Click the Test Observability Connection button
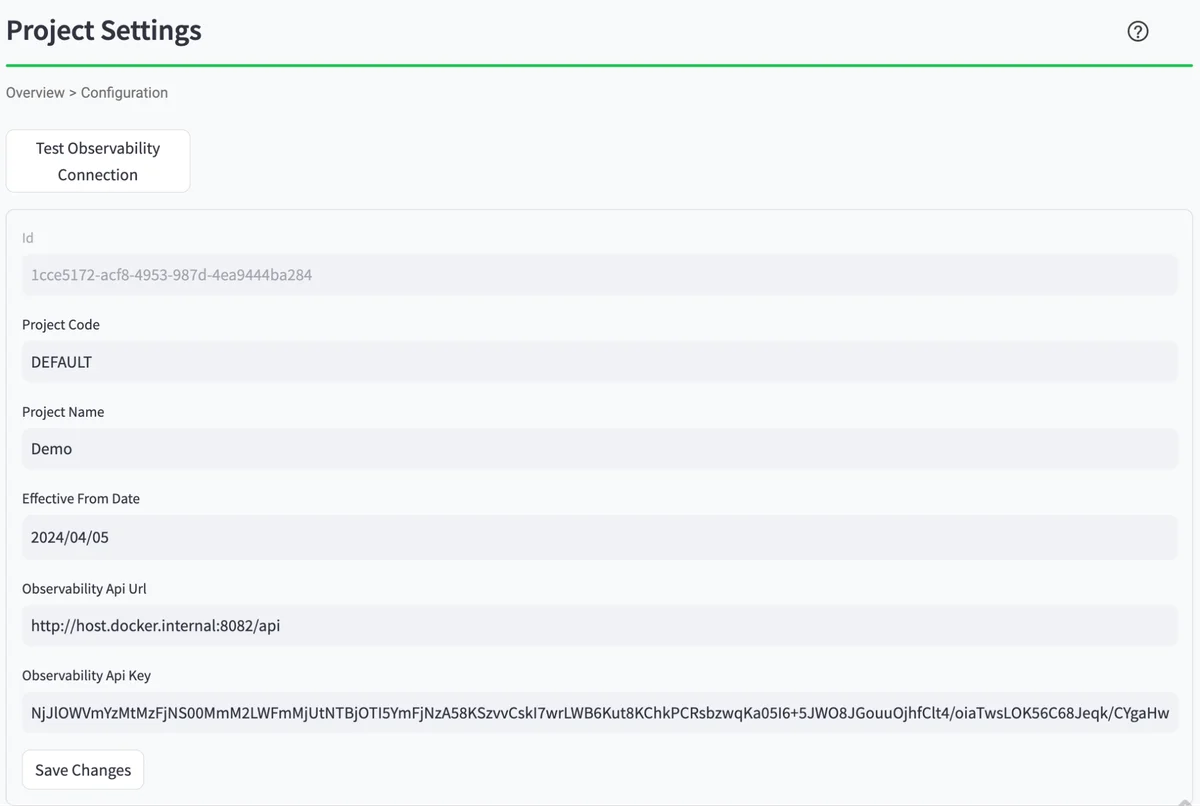This screenshot has height=806, width=1200. [x=97, y=160]
